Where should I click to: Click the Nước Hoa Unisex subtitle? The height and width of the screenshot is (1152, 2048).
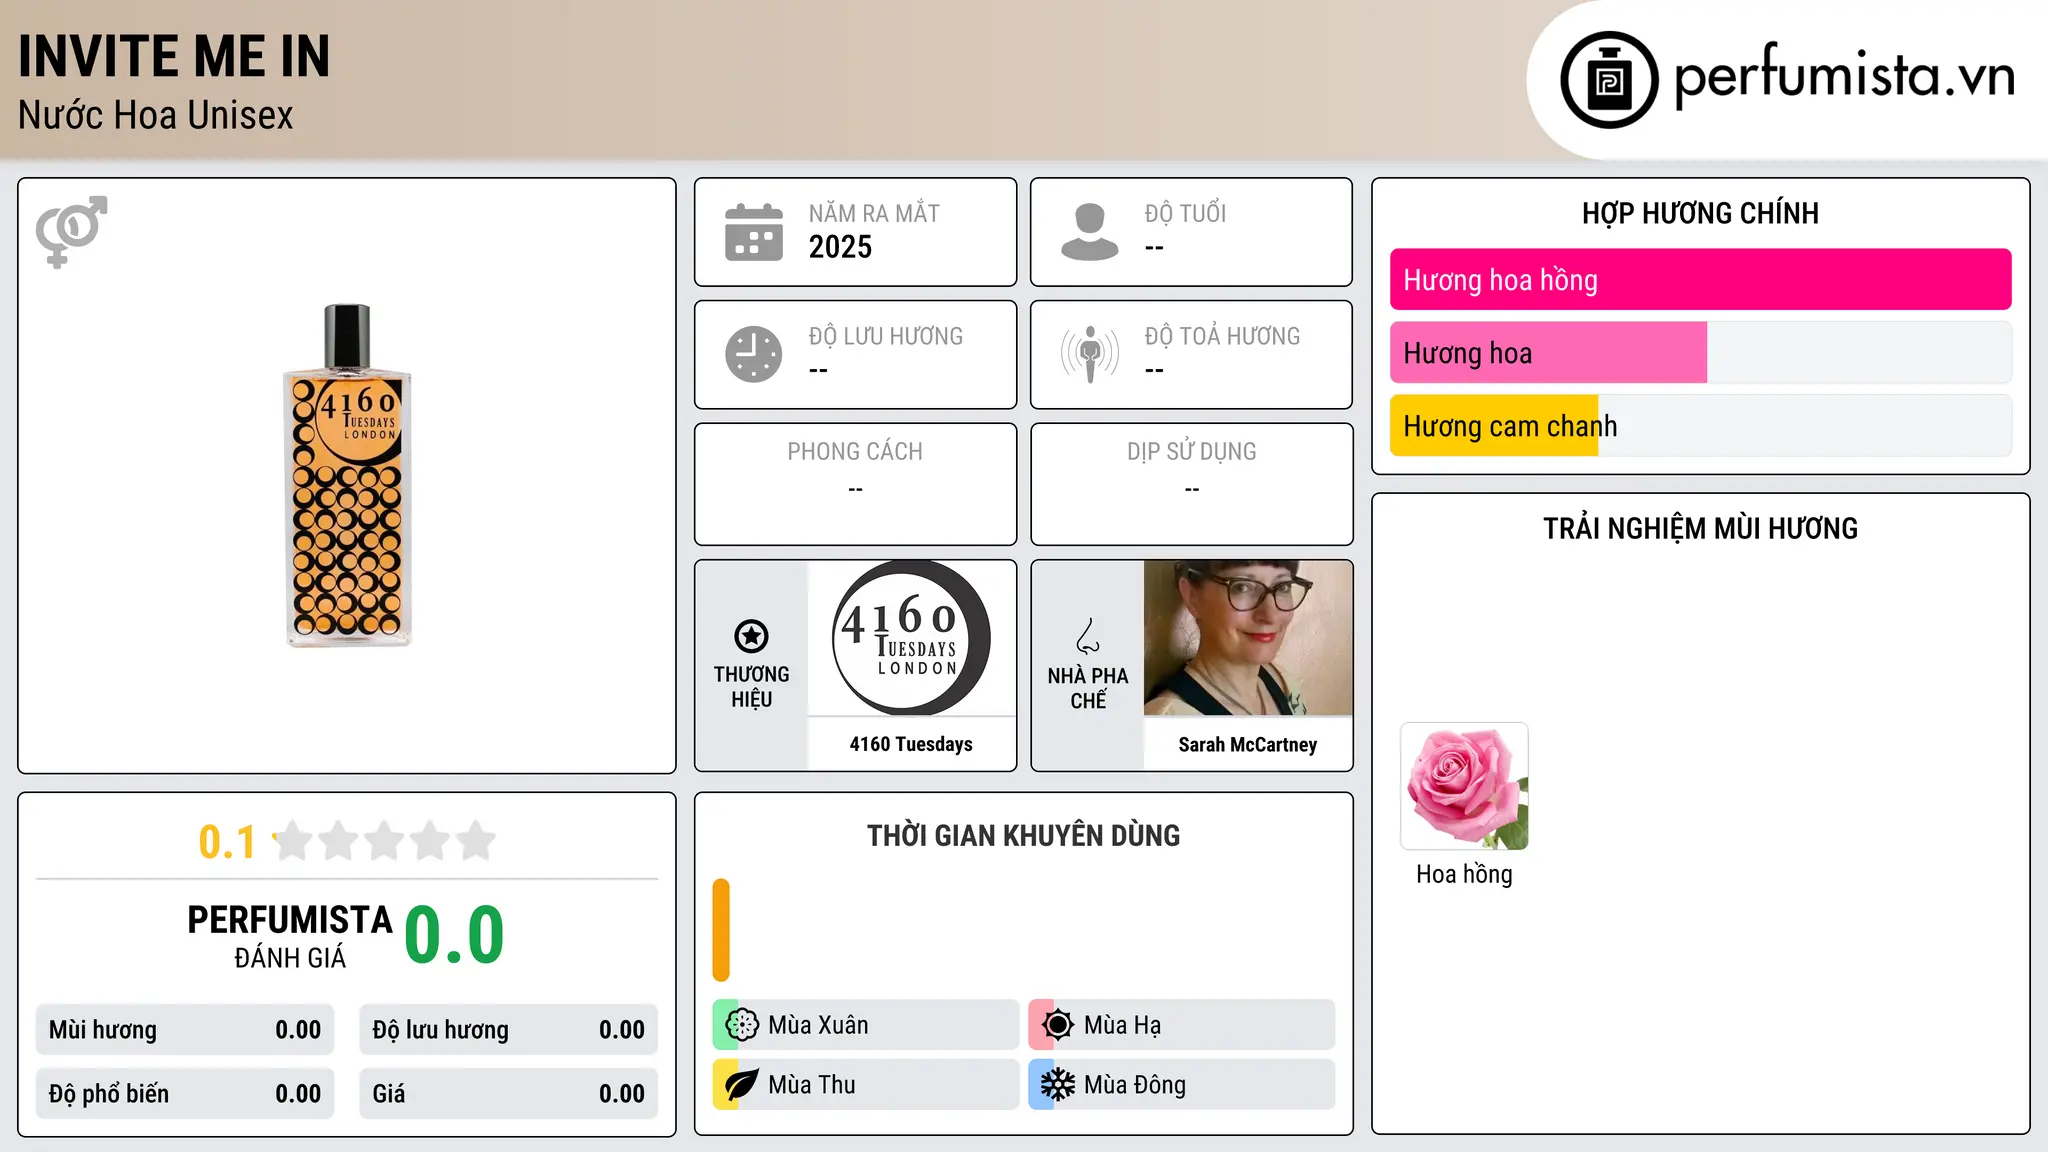click(156, 115)
